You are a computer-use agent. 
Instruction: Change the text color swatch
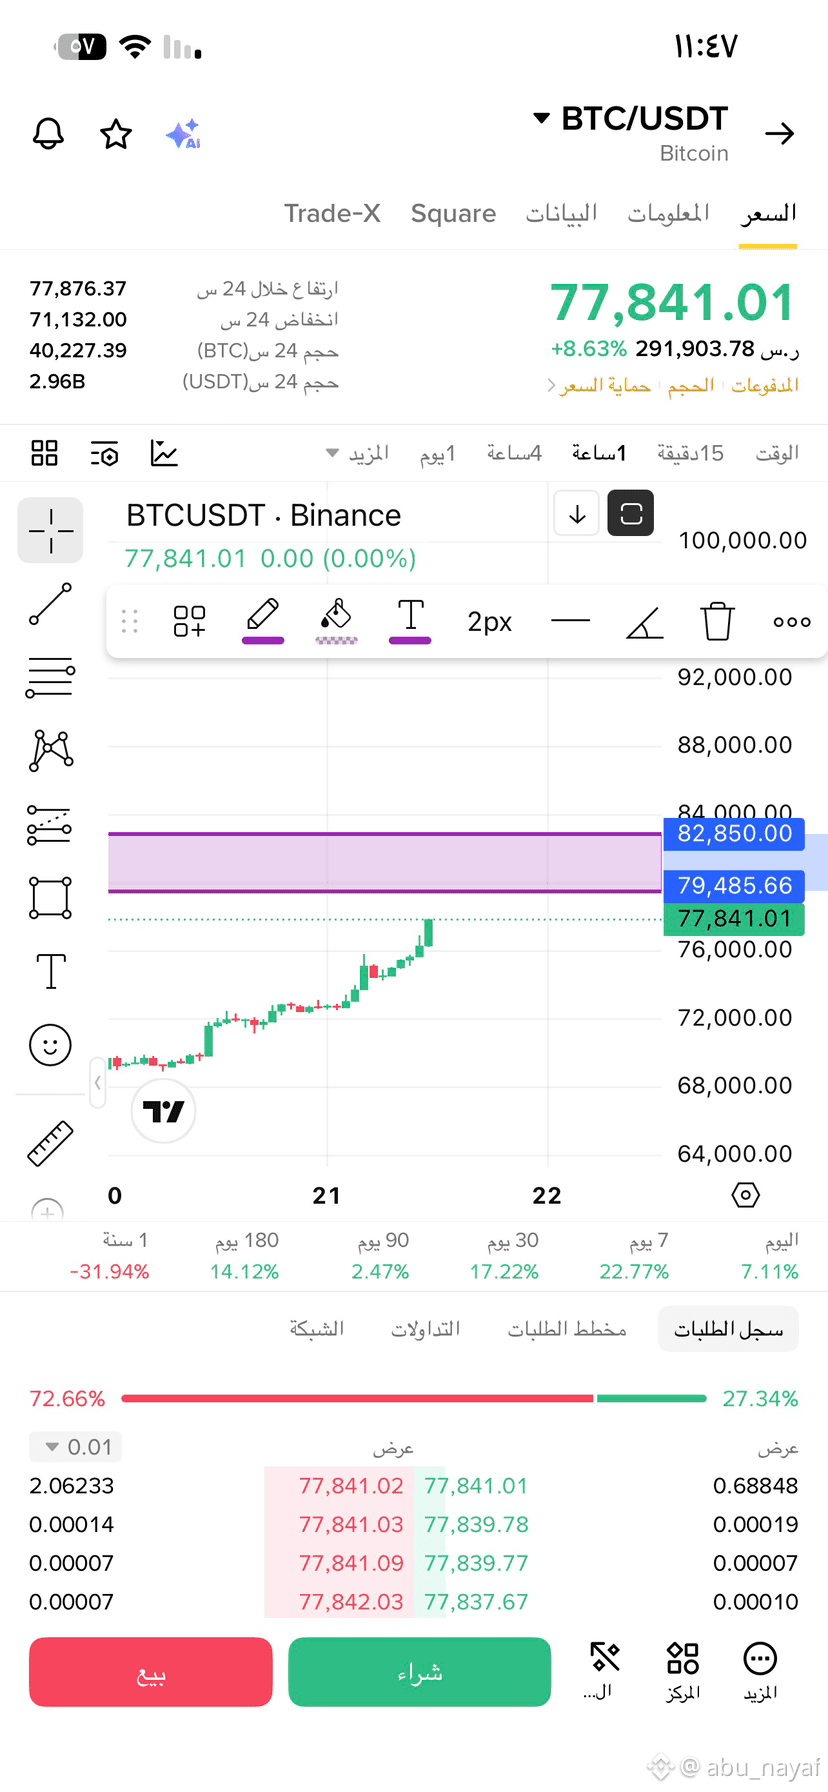click(410, 621)
